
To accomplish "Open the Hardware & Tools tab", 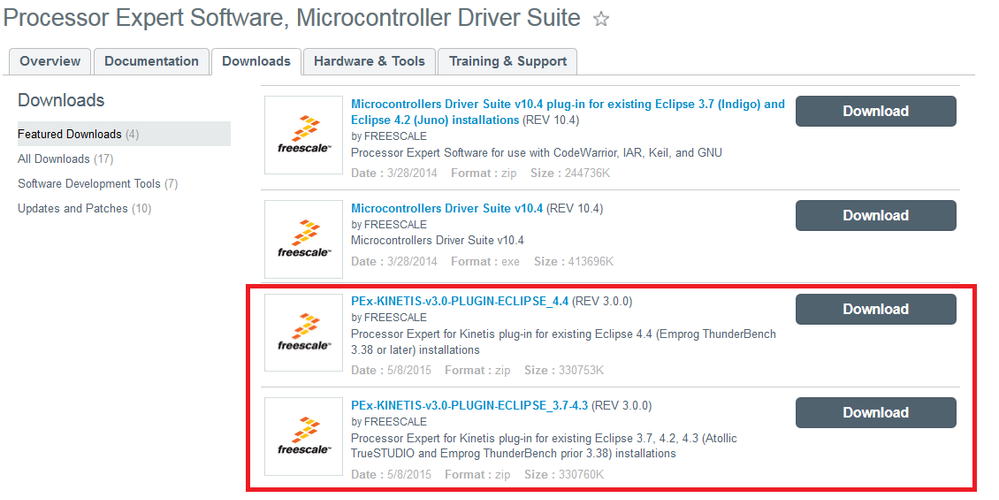I will (370, 61).
